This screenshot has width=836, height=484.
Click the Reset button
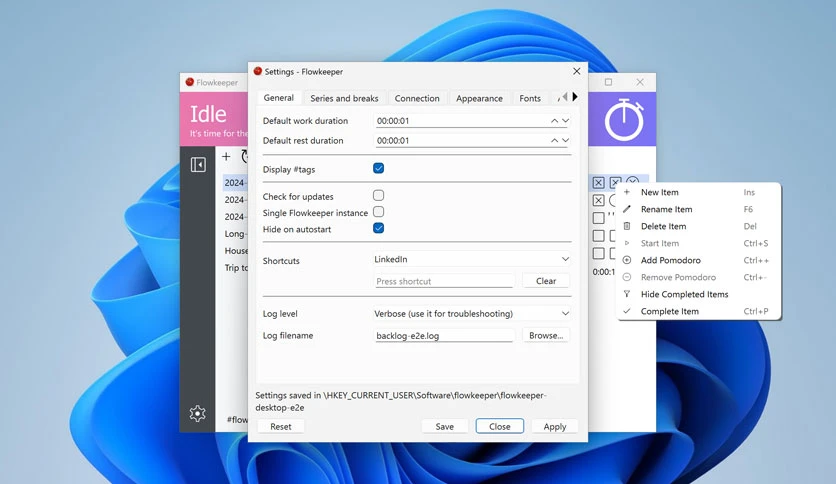click(280, 426)
